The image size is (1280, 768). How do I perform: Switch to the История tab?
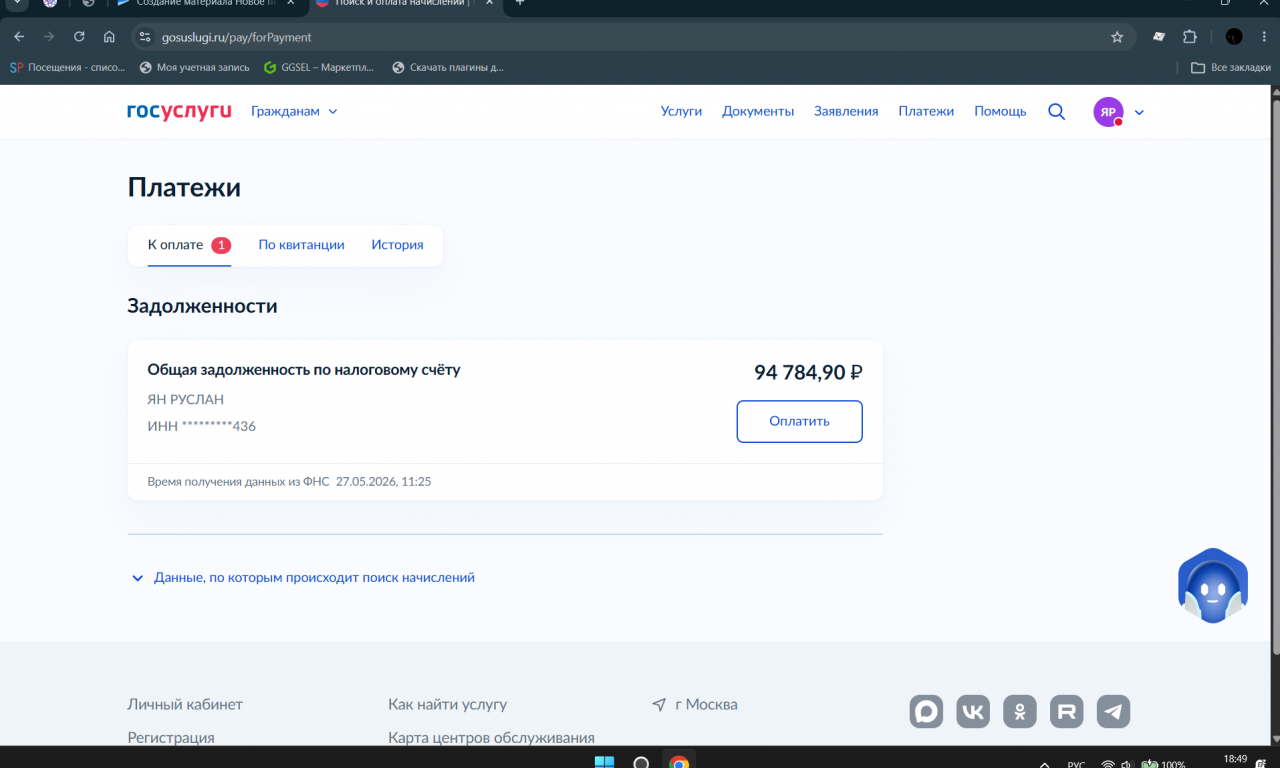click(397, 245)
